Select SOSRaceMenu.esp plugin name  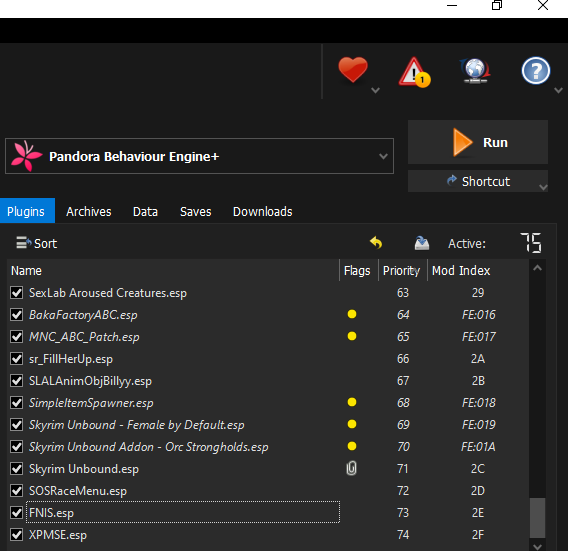click(x=78, y=491)
